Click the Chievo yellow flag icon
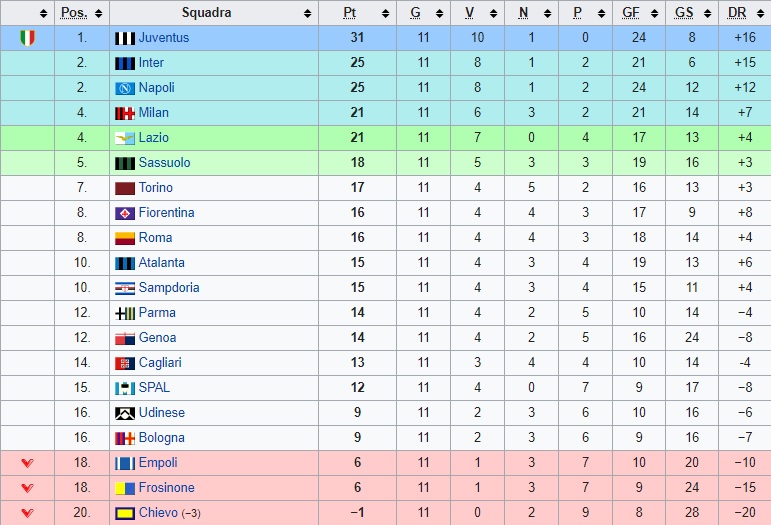 [125, 514]
